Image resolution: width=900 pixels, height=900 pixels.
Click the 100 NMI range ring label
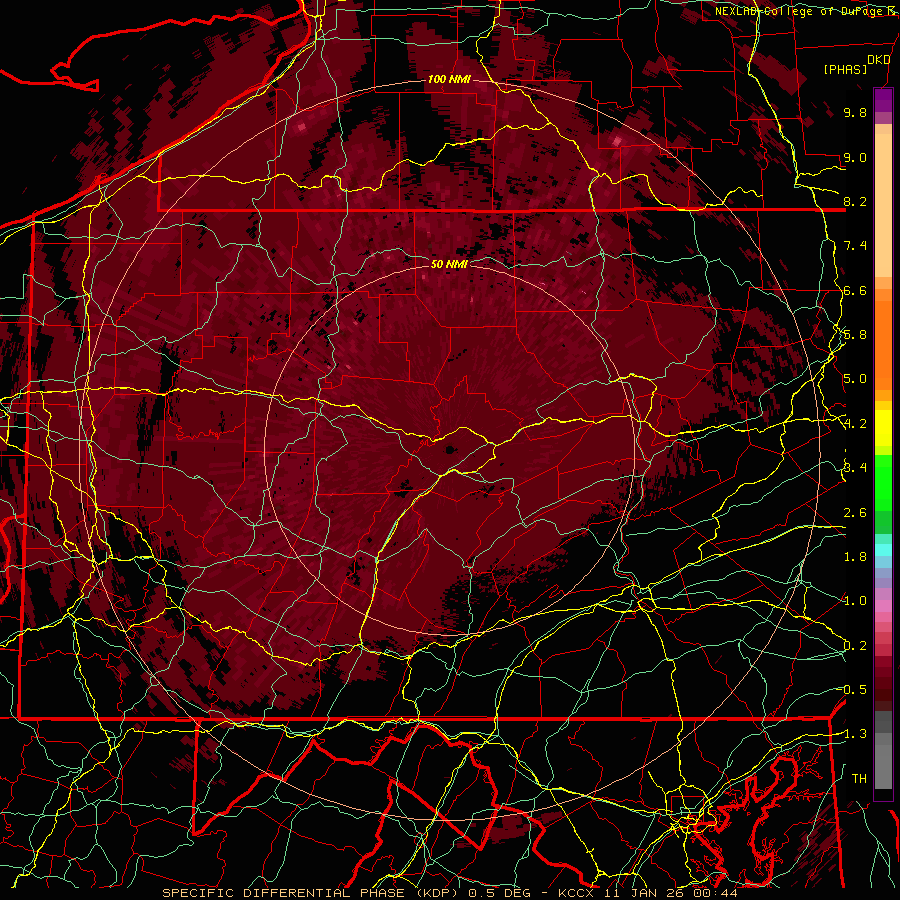(449, 79)
